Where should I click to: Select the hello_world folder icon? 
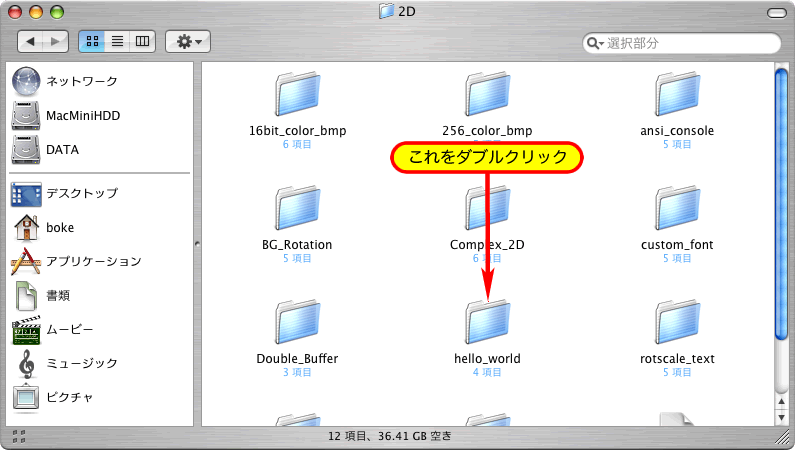point(487,322)
